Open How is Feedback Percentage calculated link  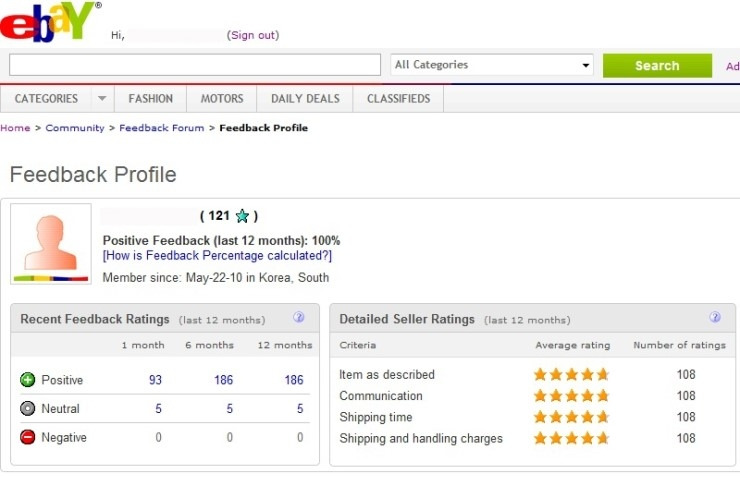tap(217, 256)
